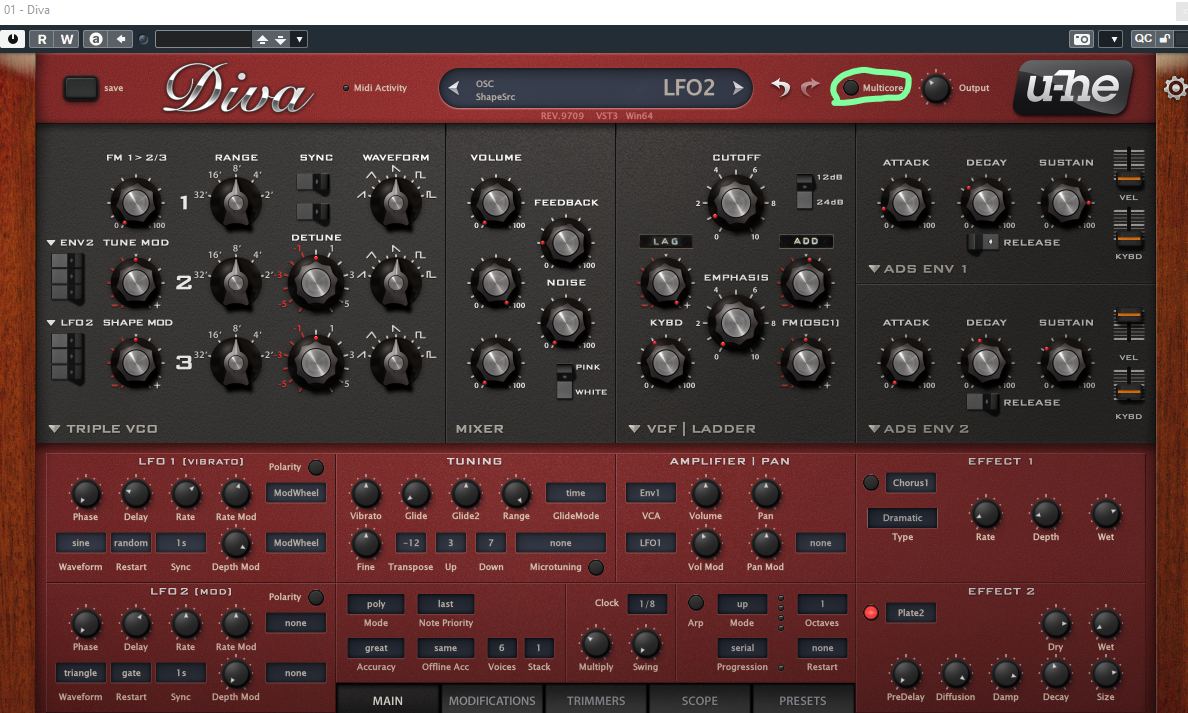This screenshot has height=713, width=1188.
Task: Switch to the MODIFICATIONS tab
Action: click(492, 700)
